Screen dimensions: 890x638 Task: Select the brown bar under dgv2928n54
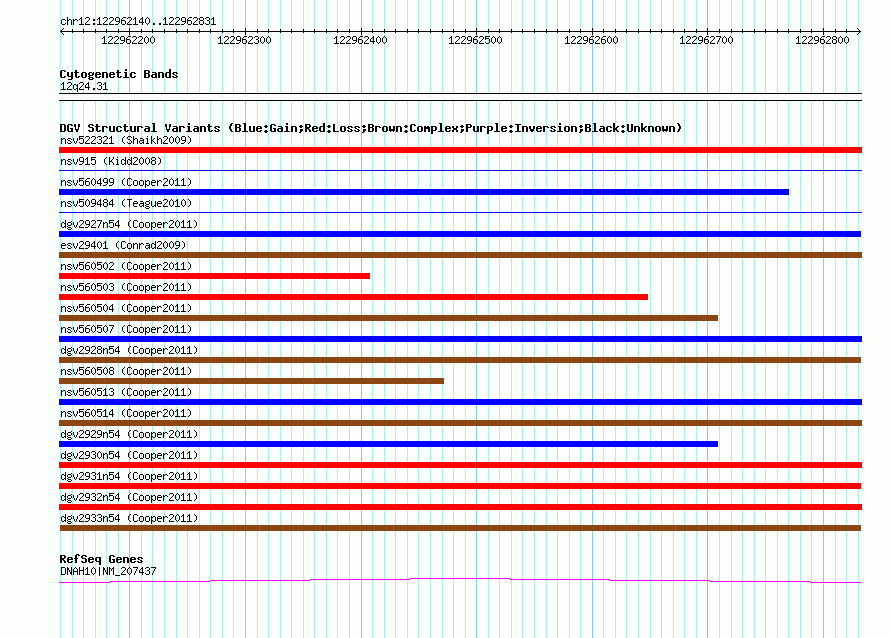point(460,360)
